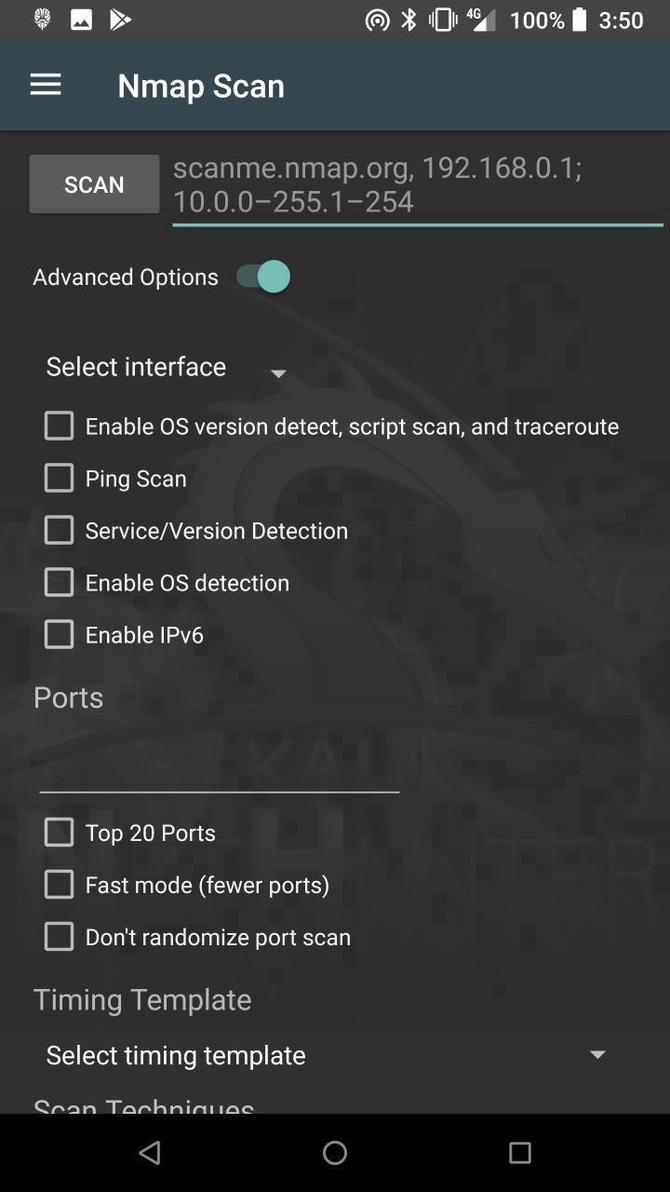Enable IPv6 scanning
670x1192 pixels.
click(58, 633)
